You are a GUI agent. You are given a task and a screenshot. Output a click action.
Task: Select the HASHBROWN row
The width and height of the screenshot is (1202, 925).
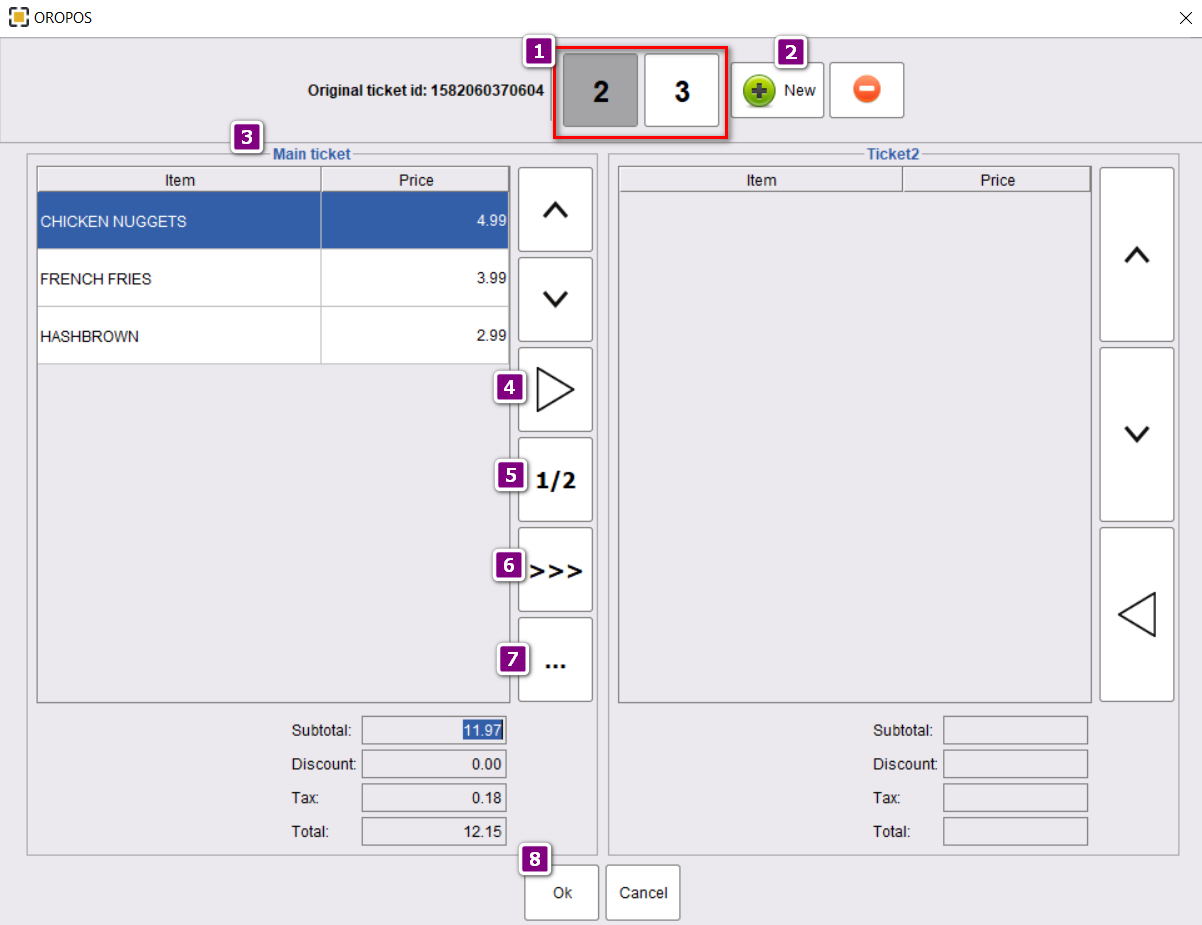coord(273,336)
